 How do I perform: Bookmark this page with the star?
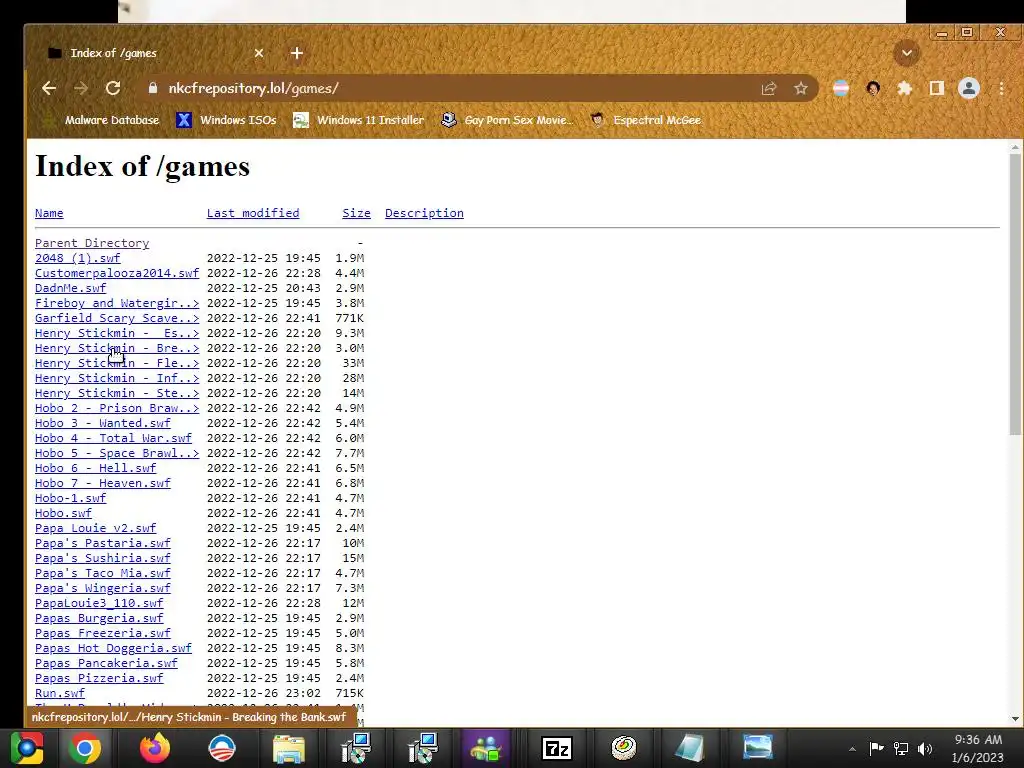801,88
